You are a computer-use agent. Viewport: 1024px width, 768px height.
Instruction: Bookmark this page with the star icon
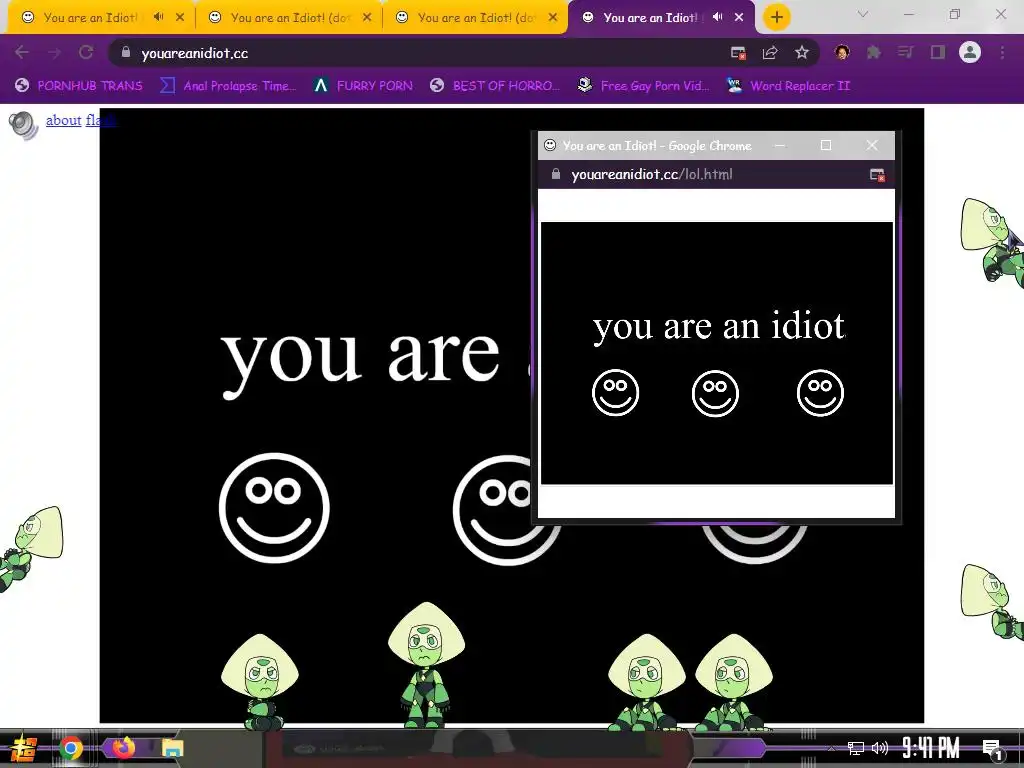[x=802, y=52]
